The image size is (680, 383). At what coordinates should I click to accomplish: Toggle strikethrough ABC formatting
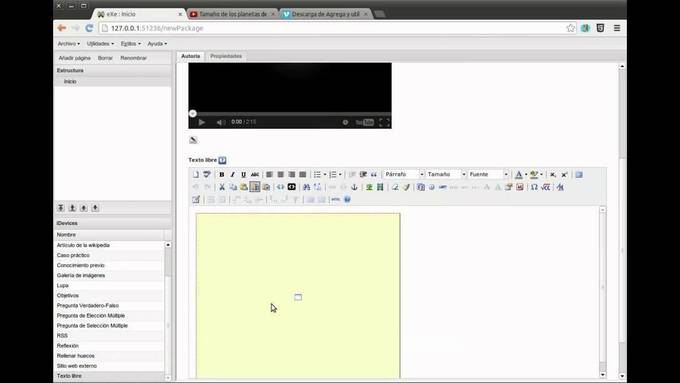(x=255, y=174)
